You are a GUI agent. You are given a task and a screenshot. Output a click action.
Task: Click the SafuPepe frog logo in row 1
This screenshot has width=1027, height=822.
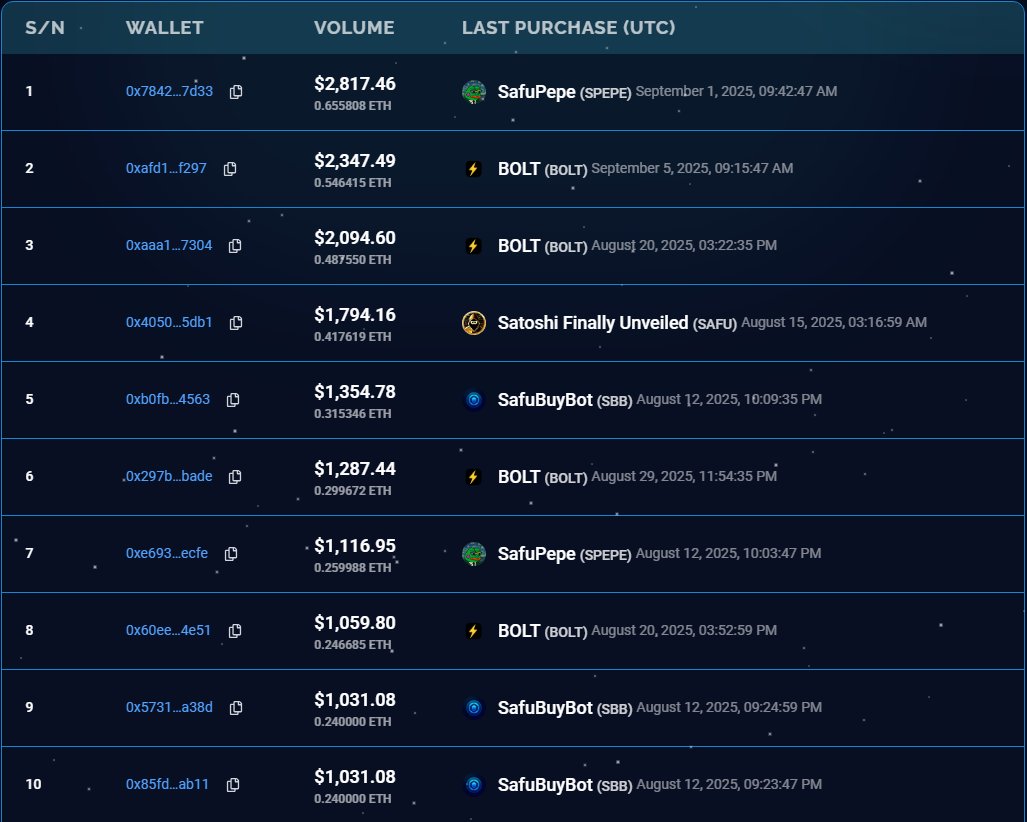473,91
